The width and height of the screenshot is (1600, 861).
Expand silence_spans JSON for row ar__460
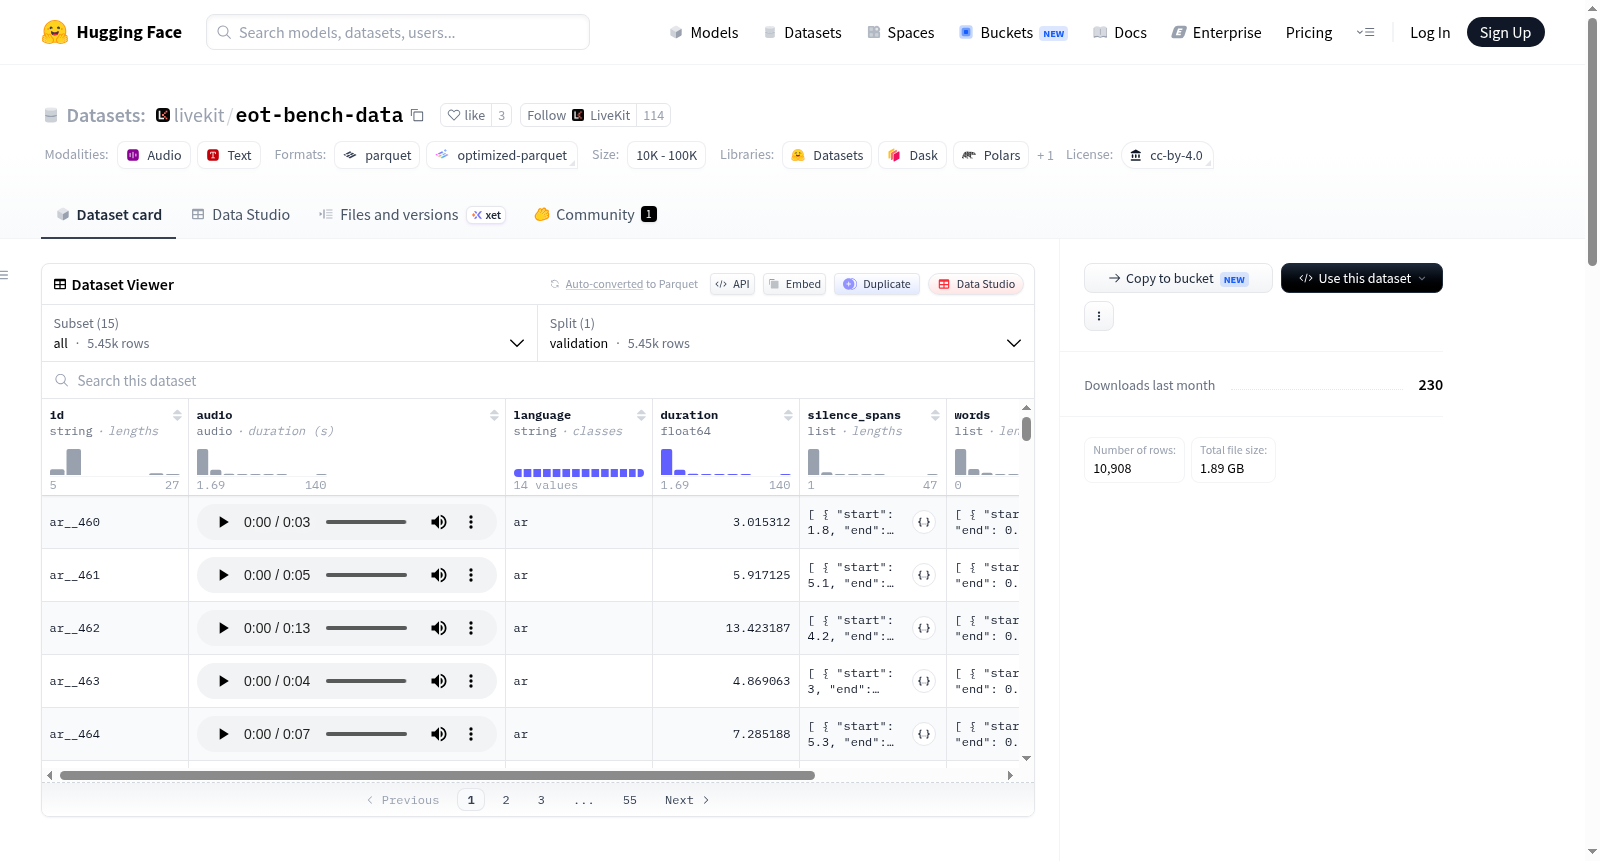tap(924, 522)
